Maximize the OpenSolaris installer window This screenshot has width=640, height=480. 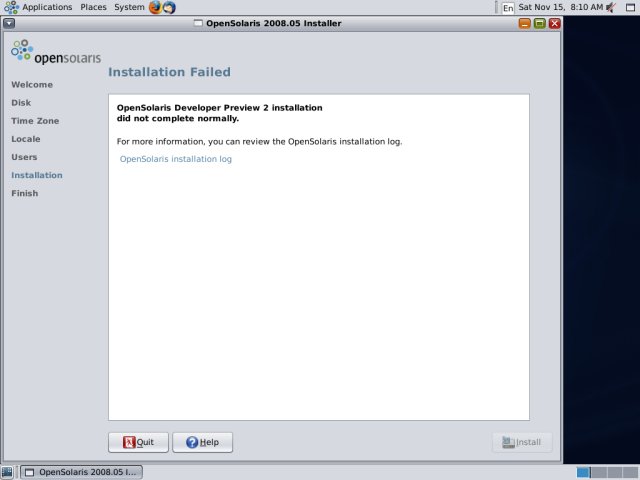pos(540,23)
